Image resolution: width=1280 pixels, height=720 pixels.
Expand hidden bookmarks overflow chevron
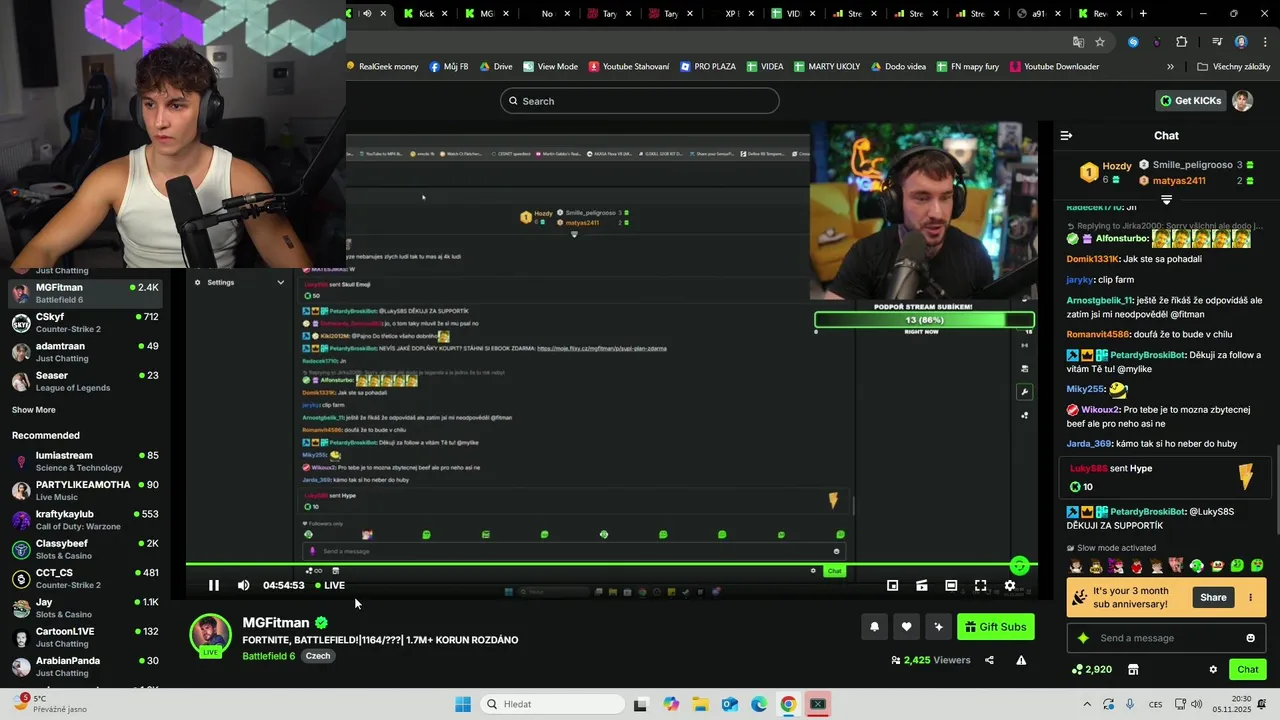[1170, 67]
